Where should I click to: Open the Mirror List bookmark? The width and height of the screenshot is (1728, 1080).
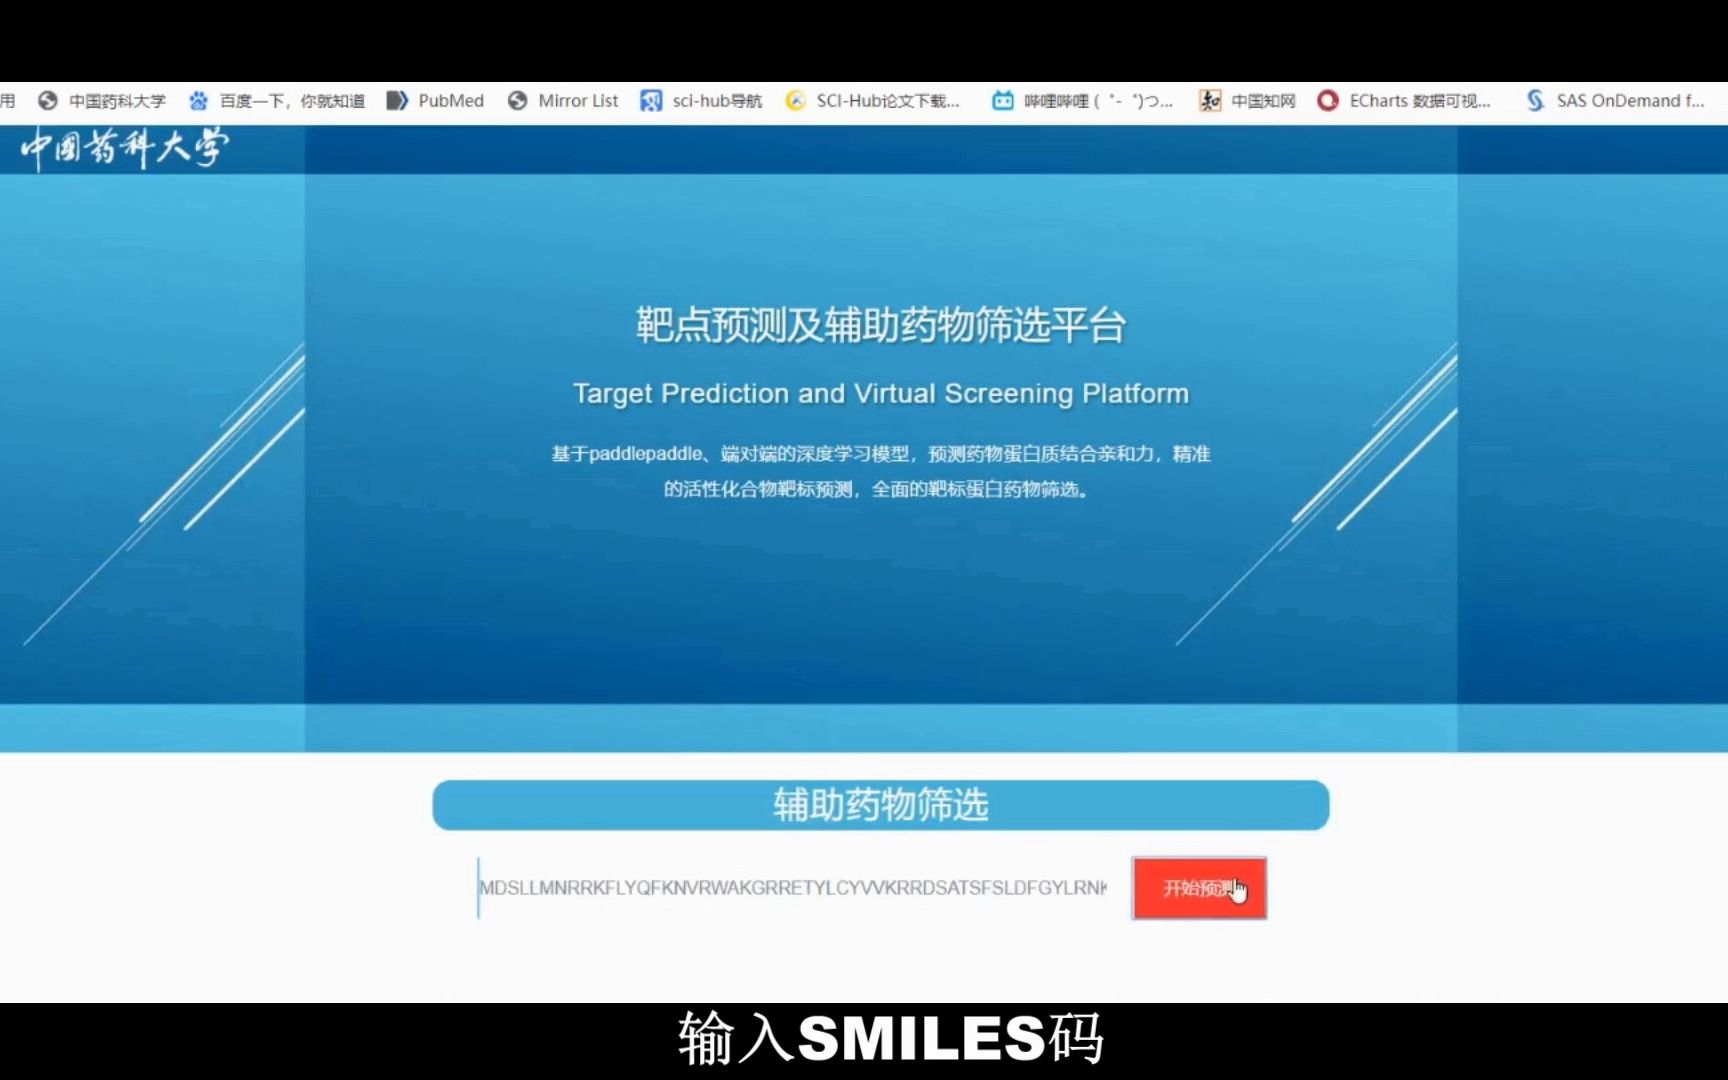pyautogui.click(x=563, y=101)
